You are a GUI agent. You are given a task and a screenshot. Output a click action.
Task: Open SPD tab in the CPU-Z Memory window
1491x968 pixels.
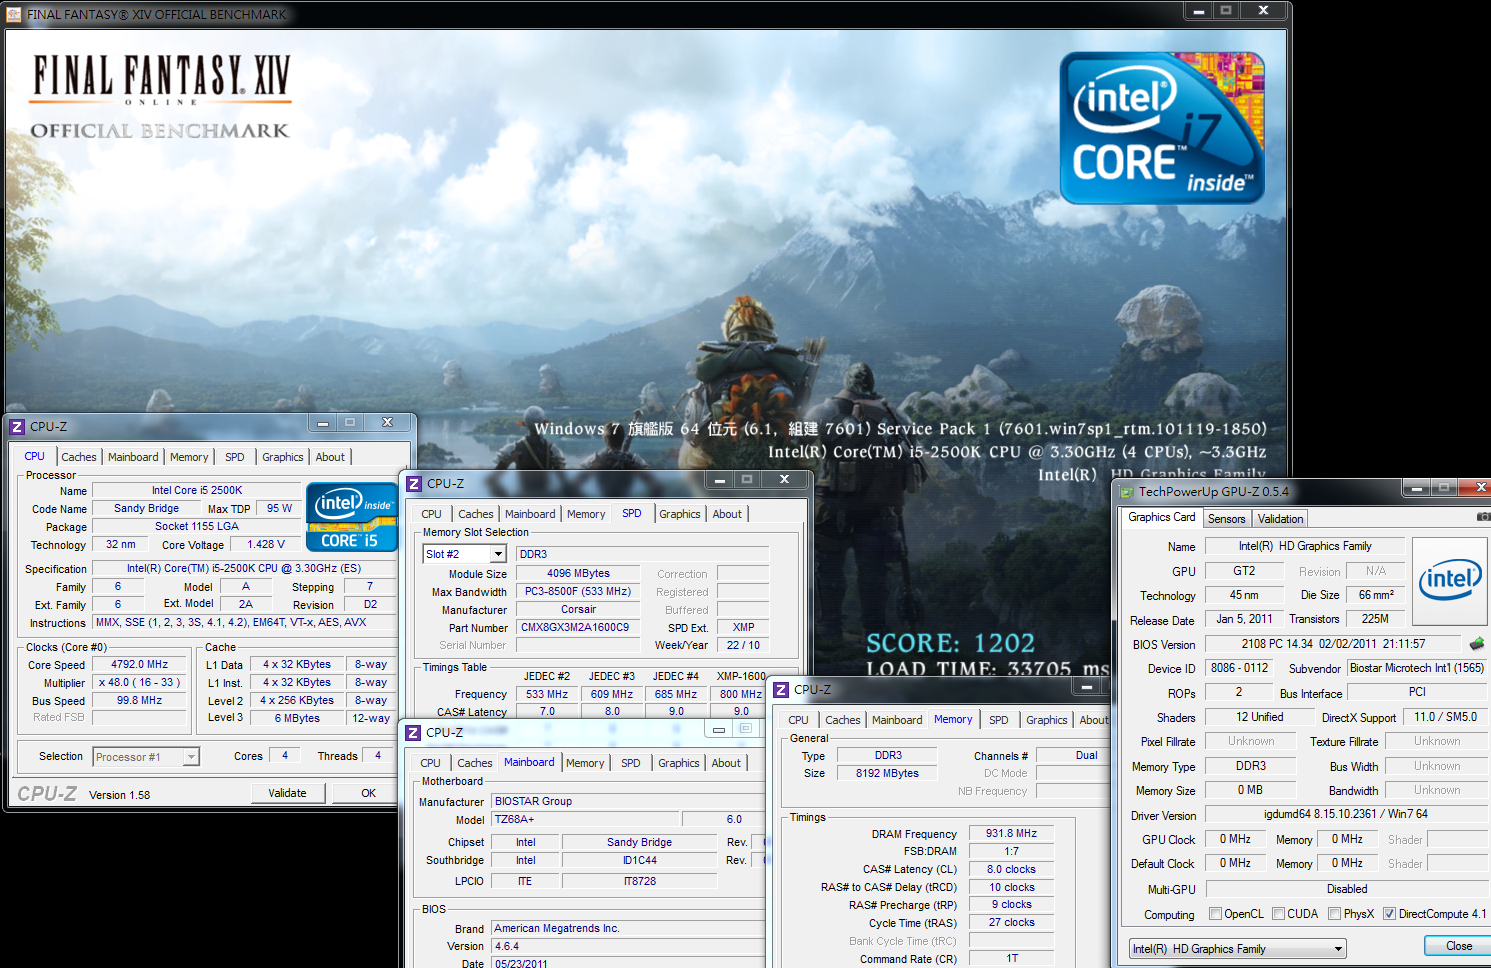click(x=999, y=720)
